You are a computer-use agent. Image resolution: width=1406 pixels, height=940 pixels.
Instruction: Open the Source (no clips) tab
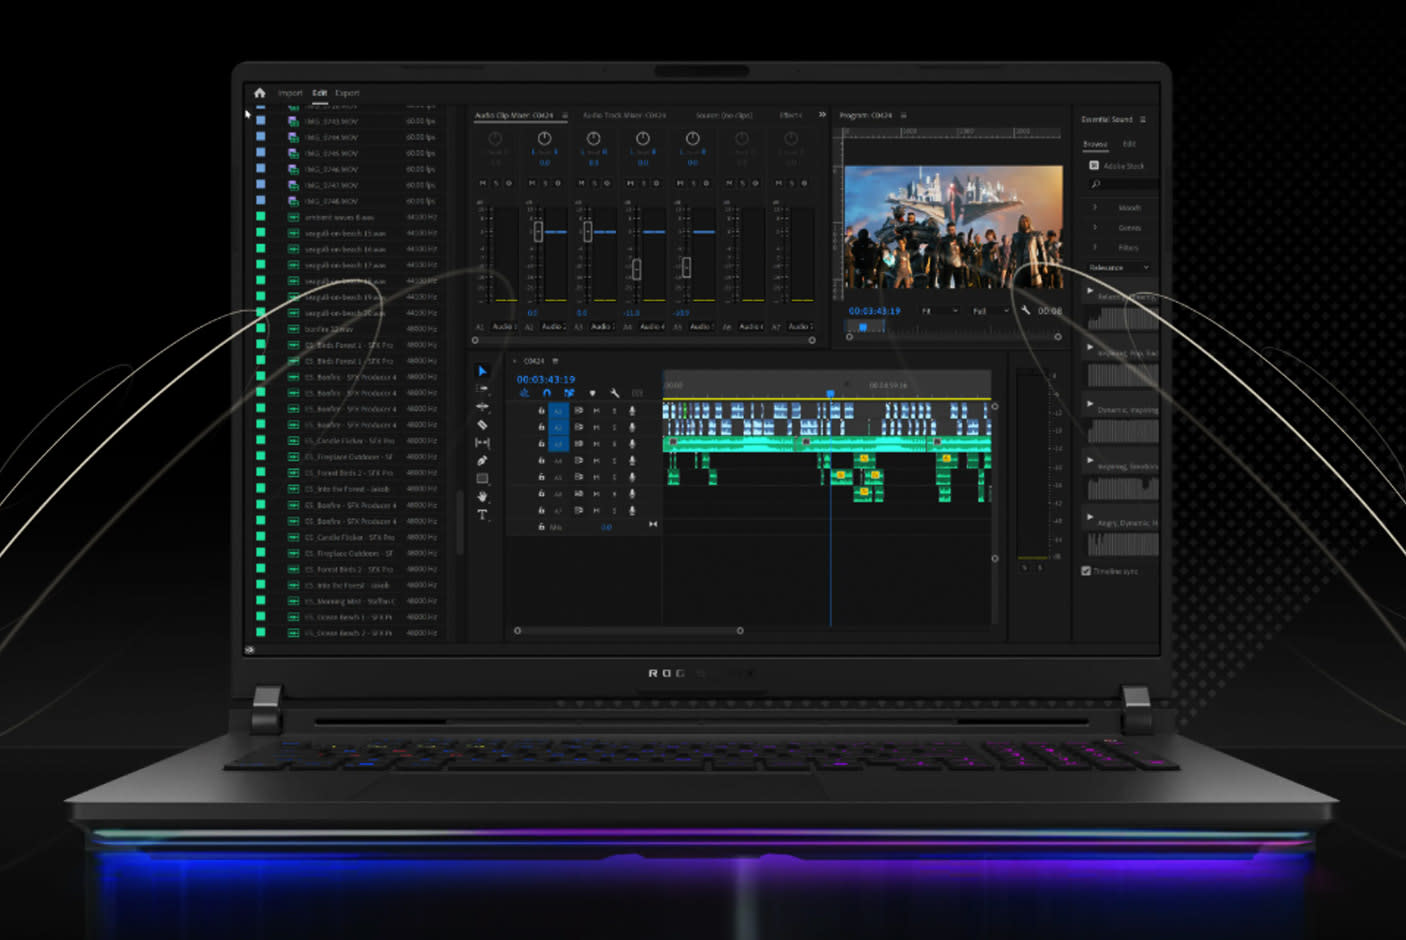pyautogui.click(x=724, y=115)
